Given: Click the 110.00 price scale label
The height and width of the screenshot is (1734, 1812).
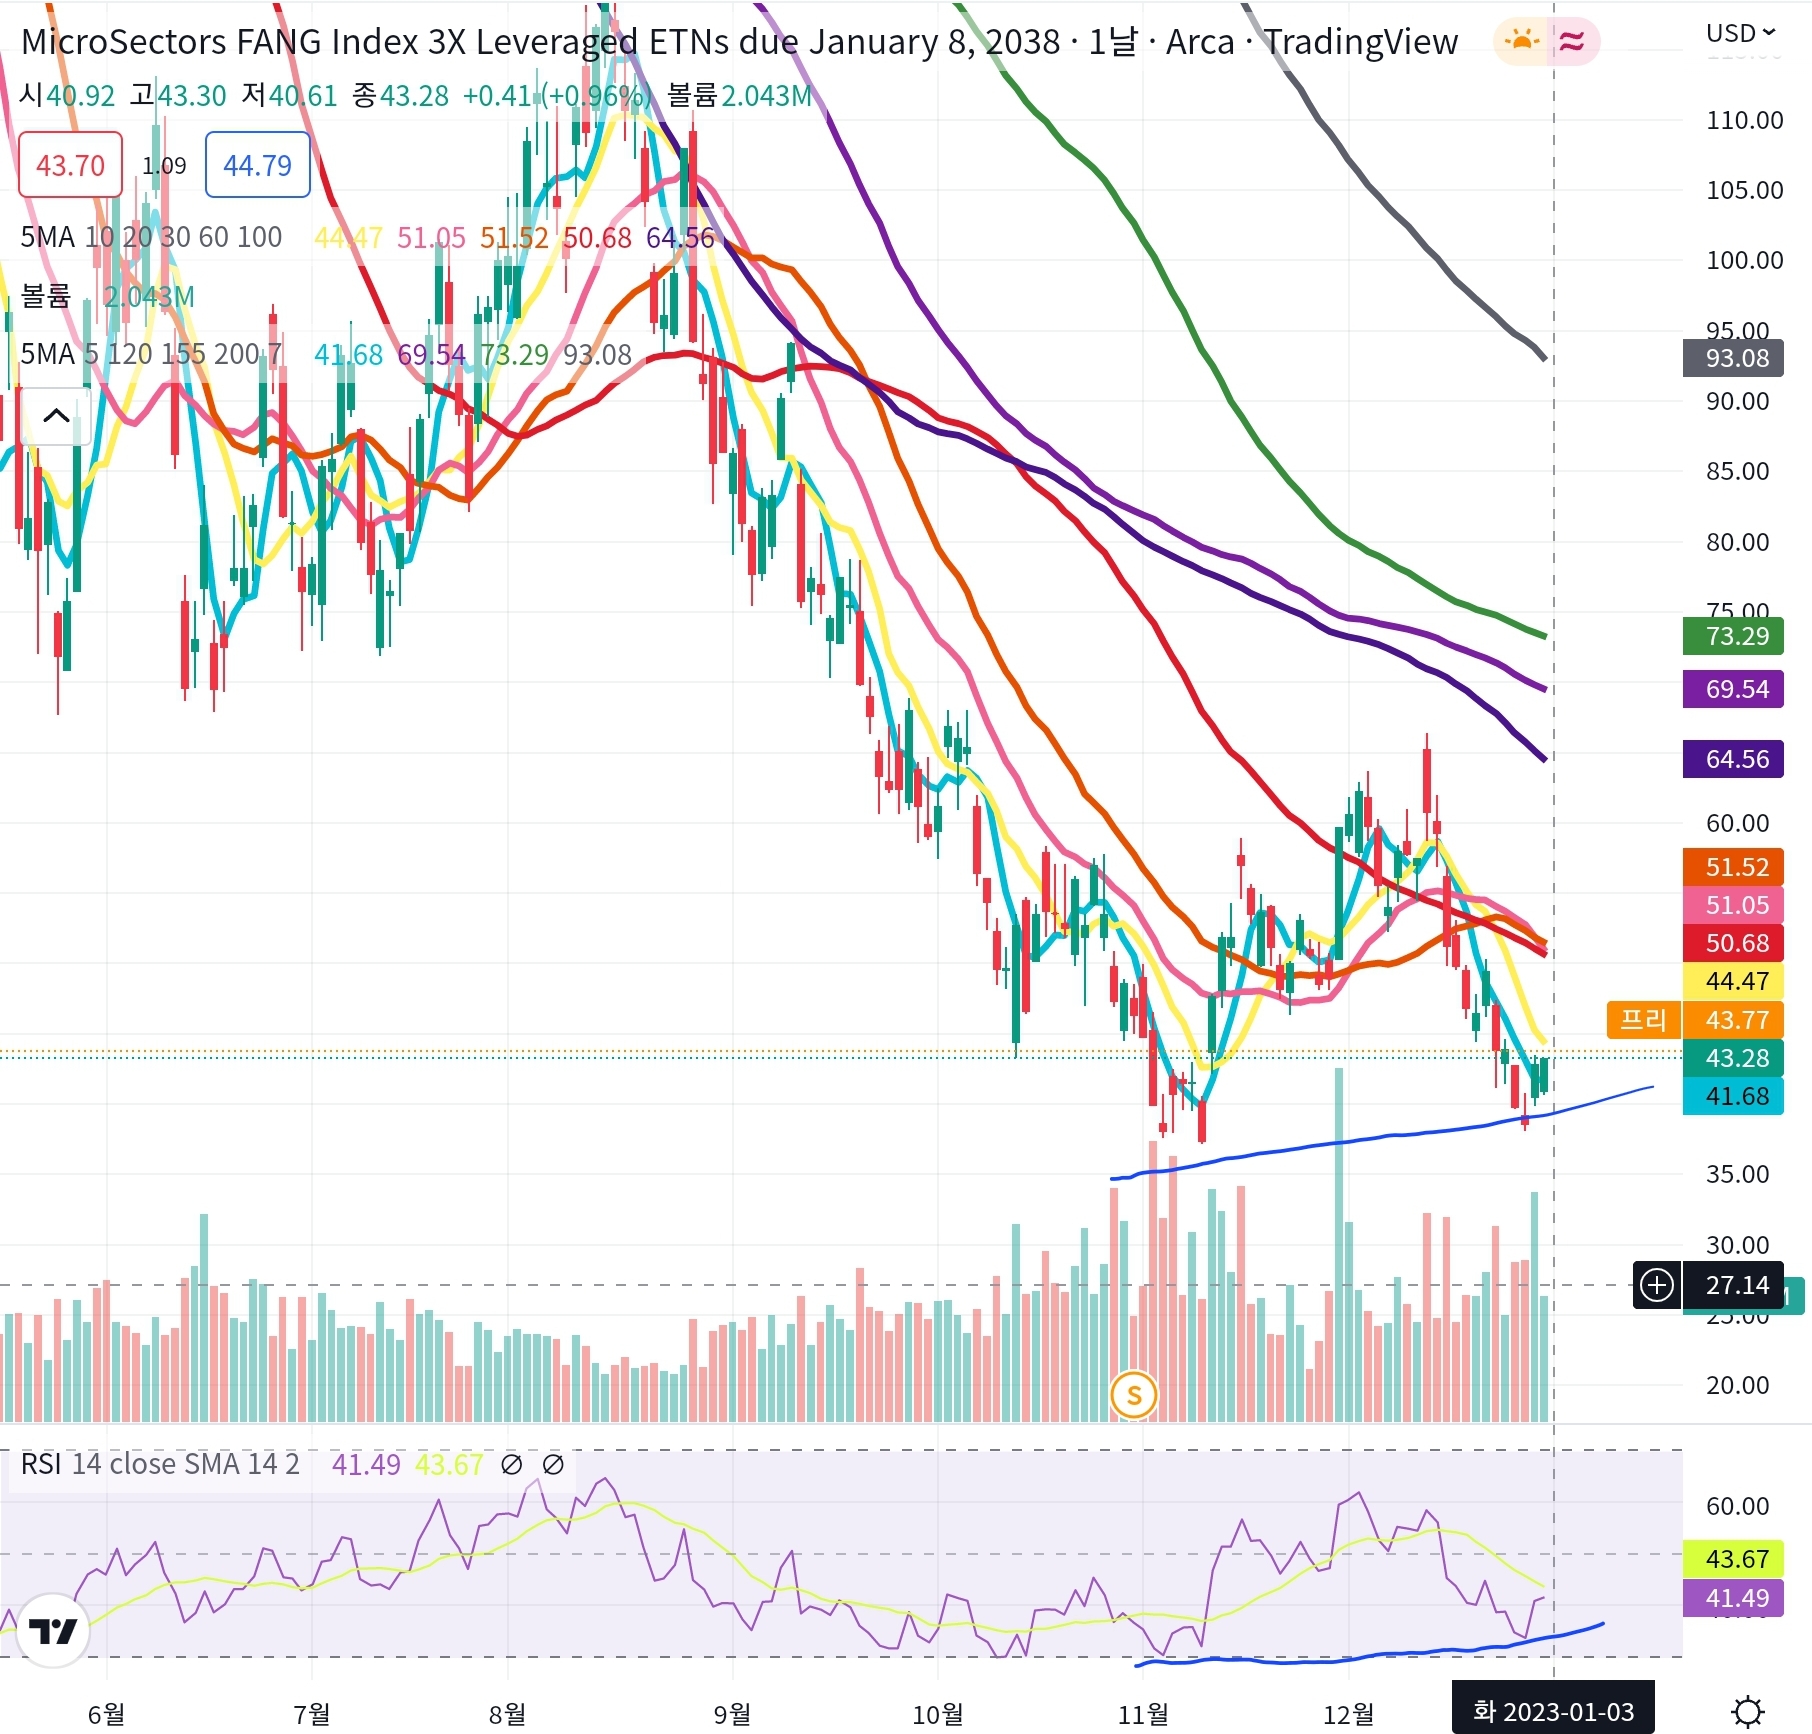Looking at the screenshot, I should pyautogui.click(x=1744, y=120).
